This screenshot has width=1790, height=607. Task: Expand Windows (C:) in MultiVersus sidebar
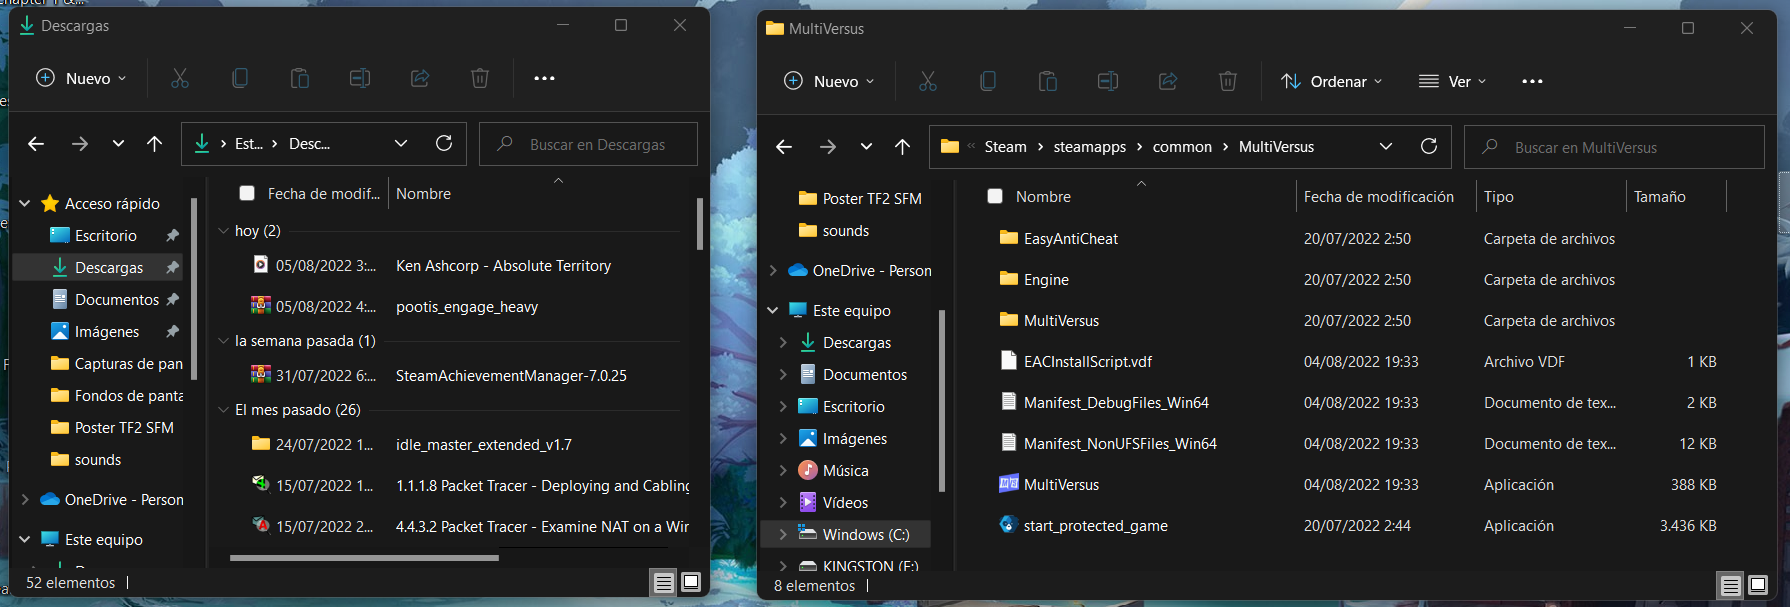(x=783, y=535)
